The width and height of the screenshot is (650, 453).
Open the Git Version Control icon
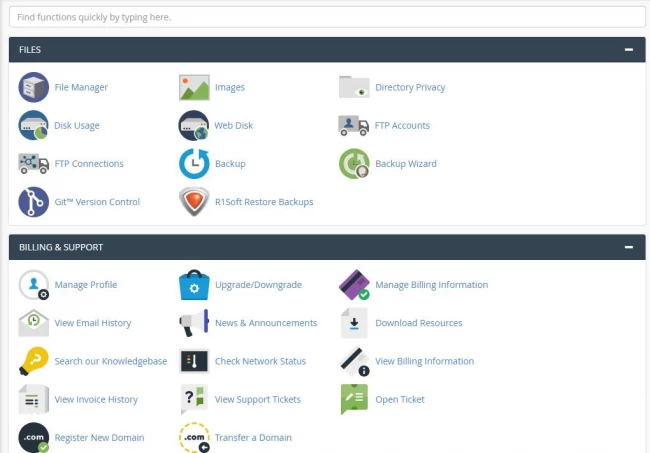(34, 202)
